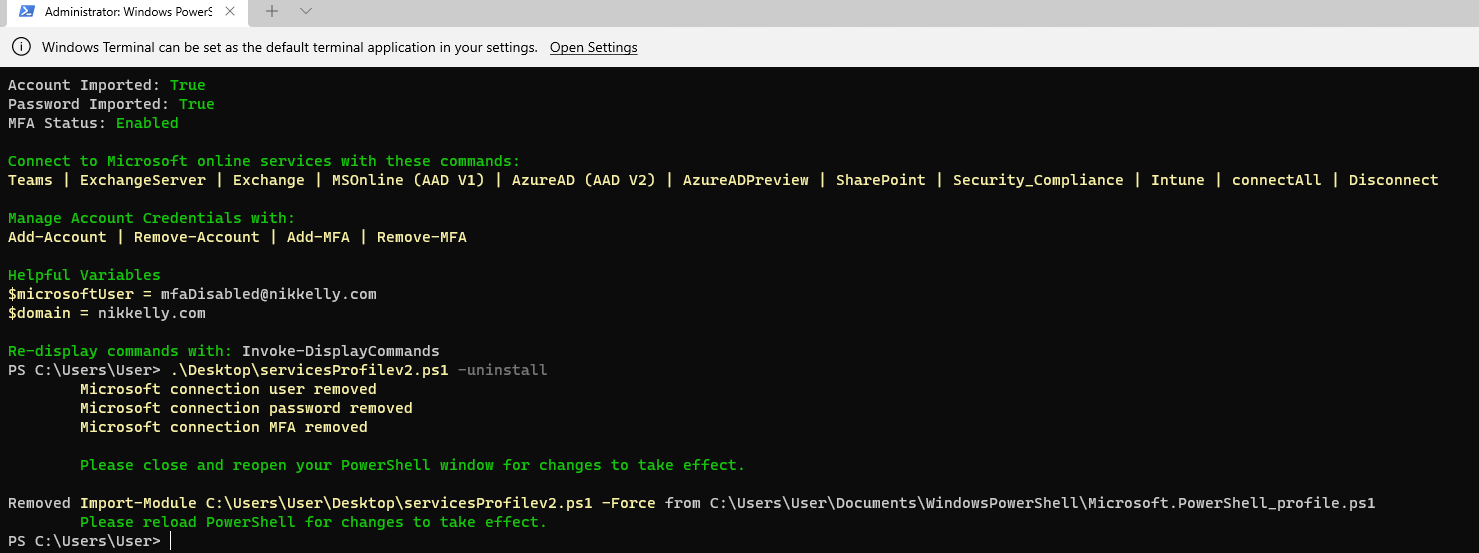Screen dimensions: 1479x553
Task: Click the Microsoft.PowerShell_profile.ps1 path text
Action: tap(1232, 503)
